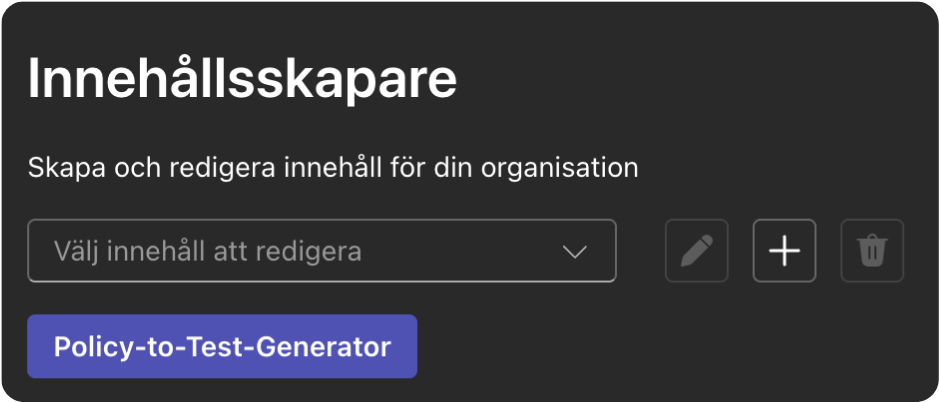Create new content using the plus button
The height and width of the screenshot is (402, 940).
(784, 251)
